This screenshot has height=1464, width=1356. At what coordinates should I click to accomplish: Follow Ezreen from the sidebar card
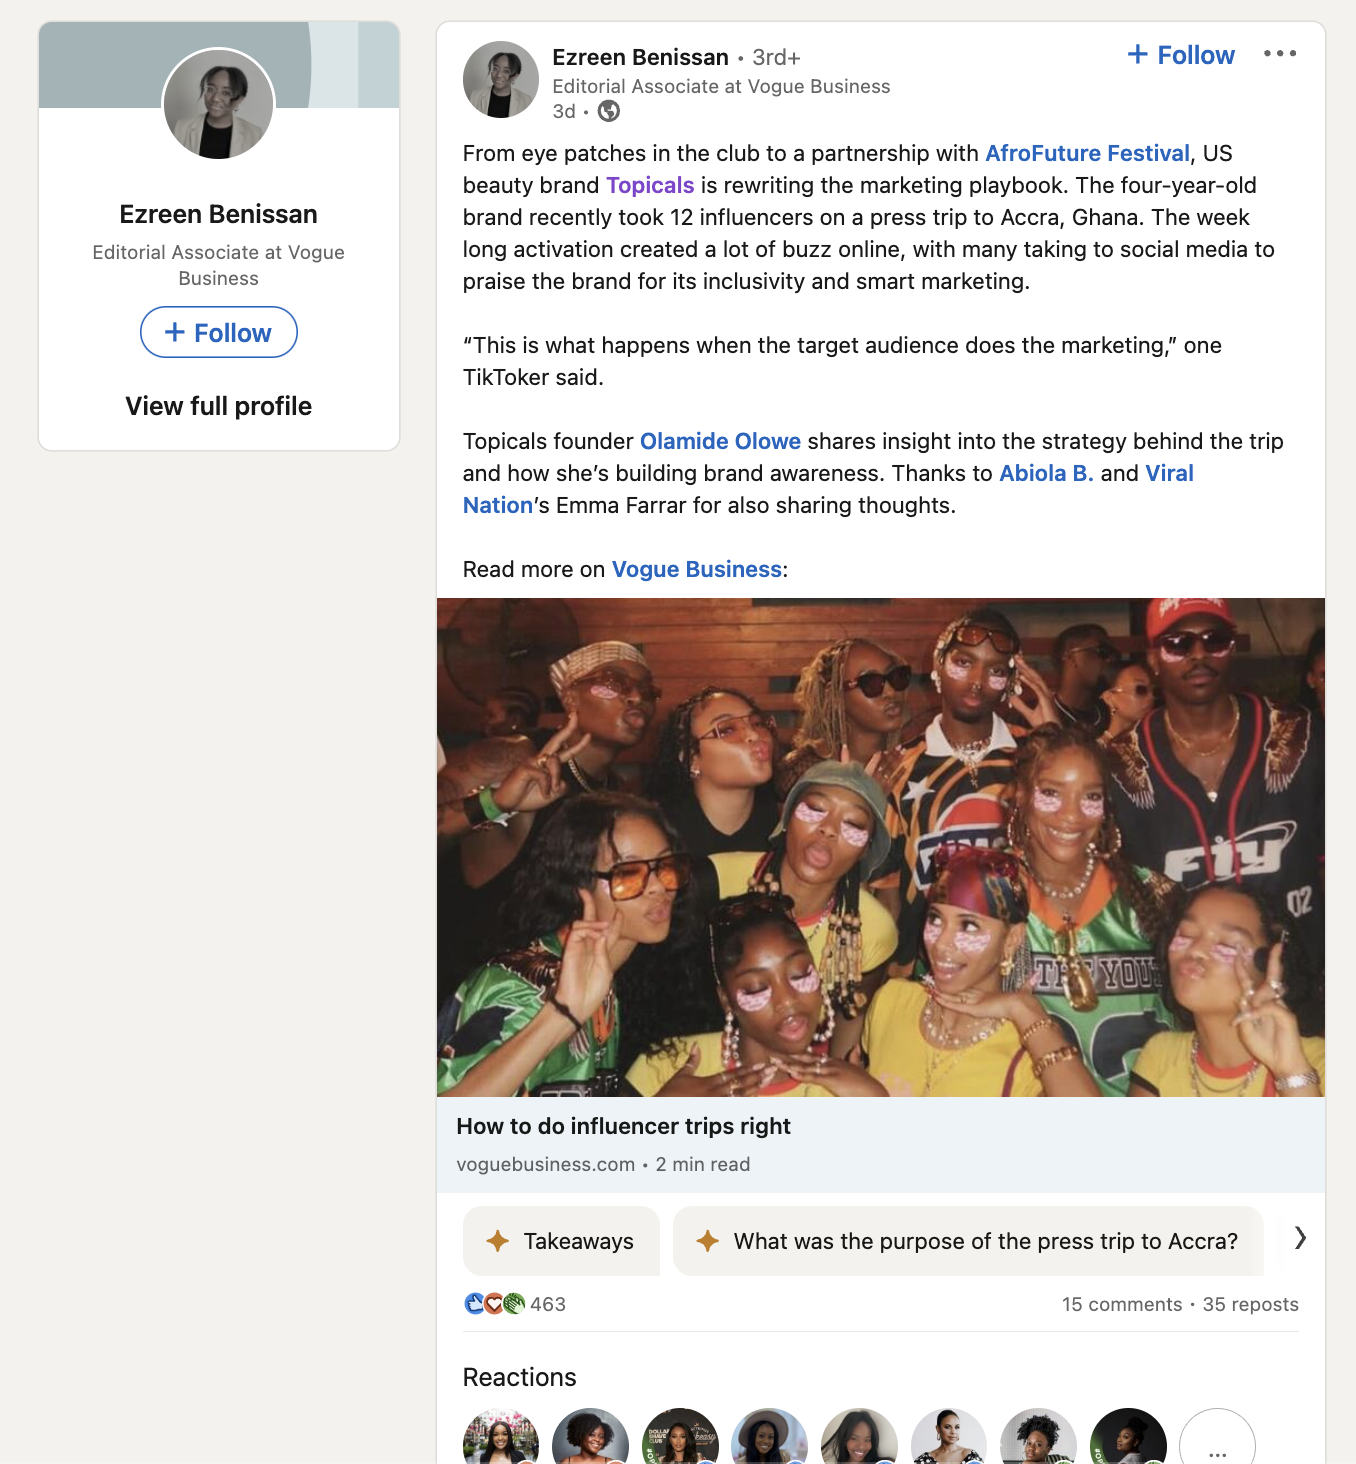(x=218, y=332)
